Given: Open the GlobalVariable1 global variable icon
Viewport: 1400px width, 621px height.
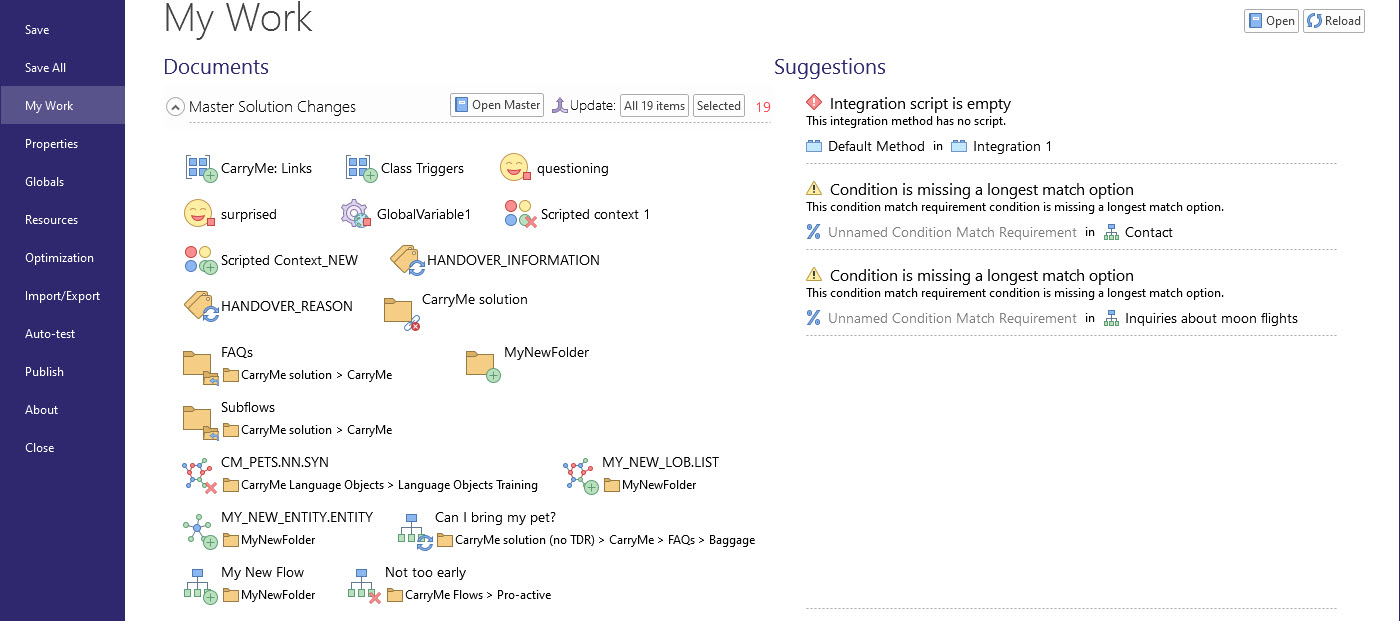Looking at the screenshot, I should click(x=356, y=213).
